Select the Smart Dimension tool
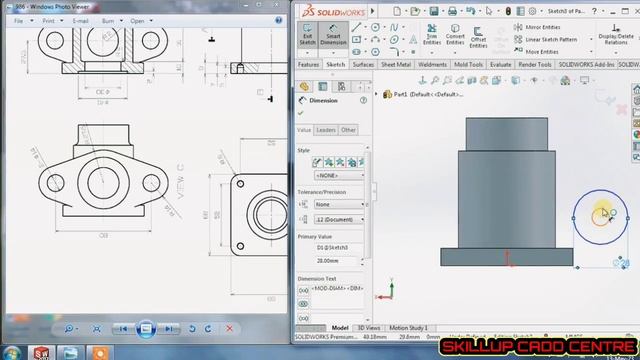The width and height of the screenshot is (640, 360). click(x=333, y=34)
